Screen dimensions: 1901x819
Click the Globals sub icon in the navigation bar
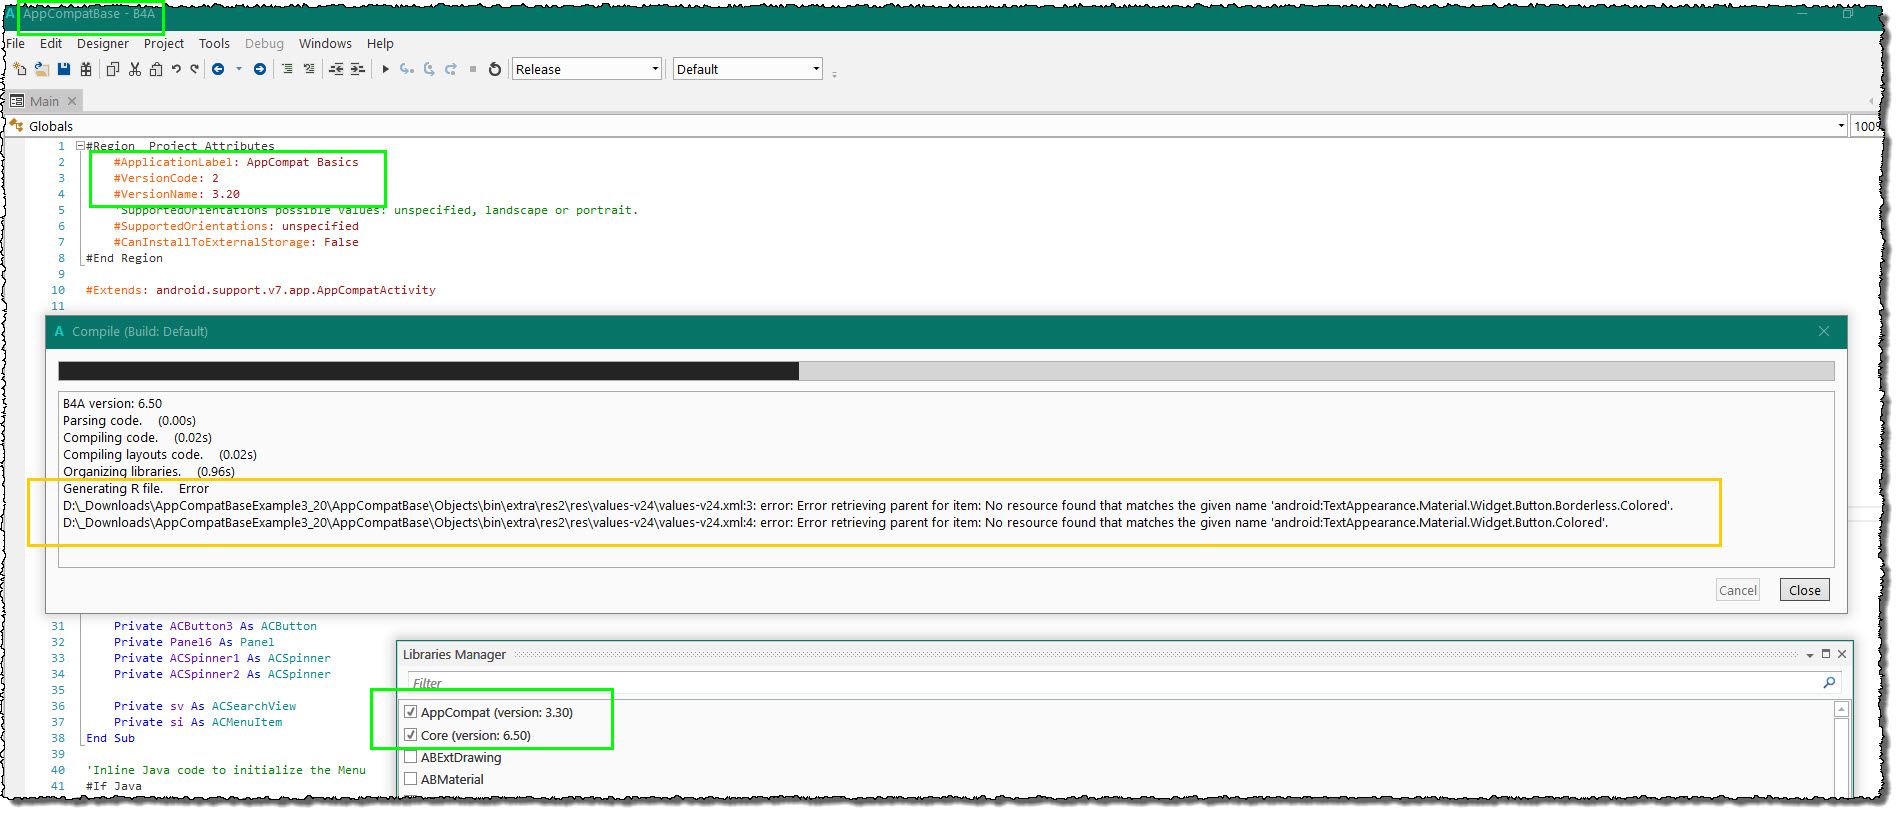(16, 126)
